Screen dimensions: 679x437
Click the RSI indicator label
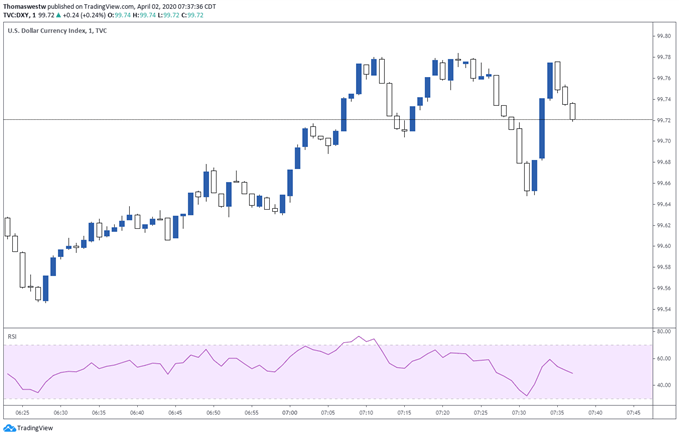pos(12,337)
